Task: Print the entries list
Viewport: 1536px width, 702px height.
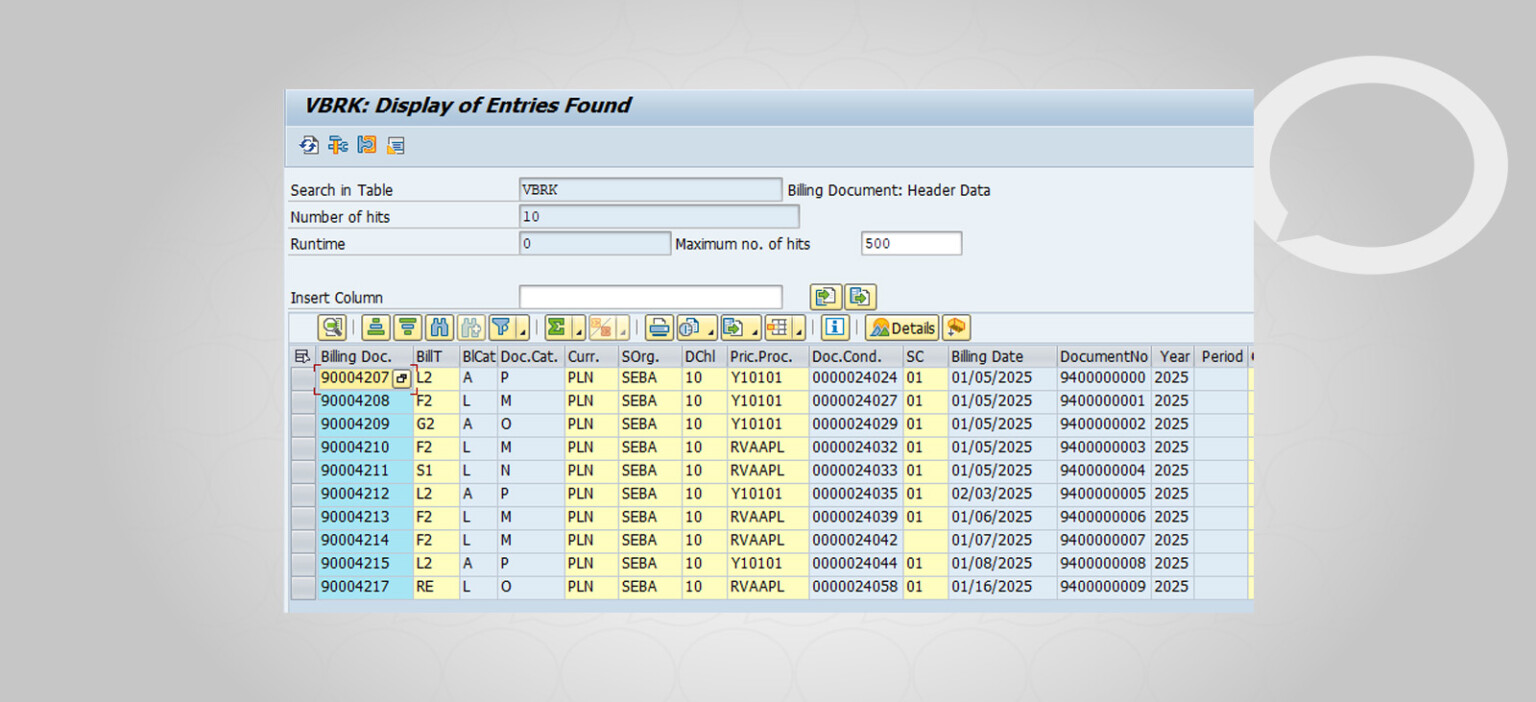Action: click(661, 327)
